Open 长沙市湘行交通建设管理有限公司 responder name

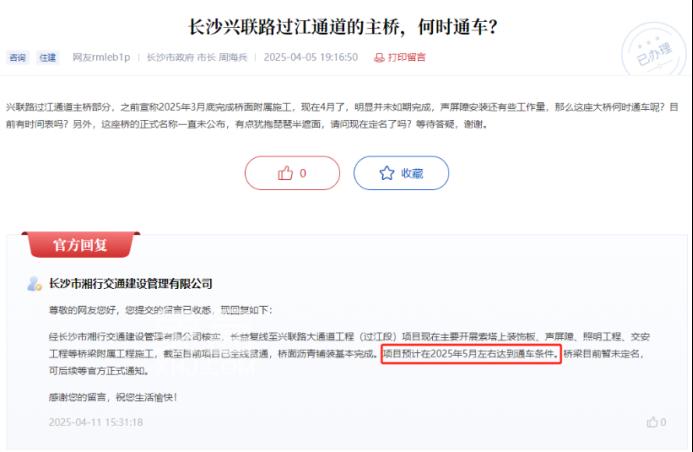point(130,284)
